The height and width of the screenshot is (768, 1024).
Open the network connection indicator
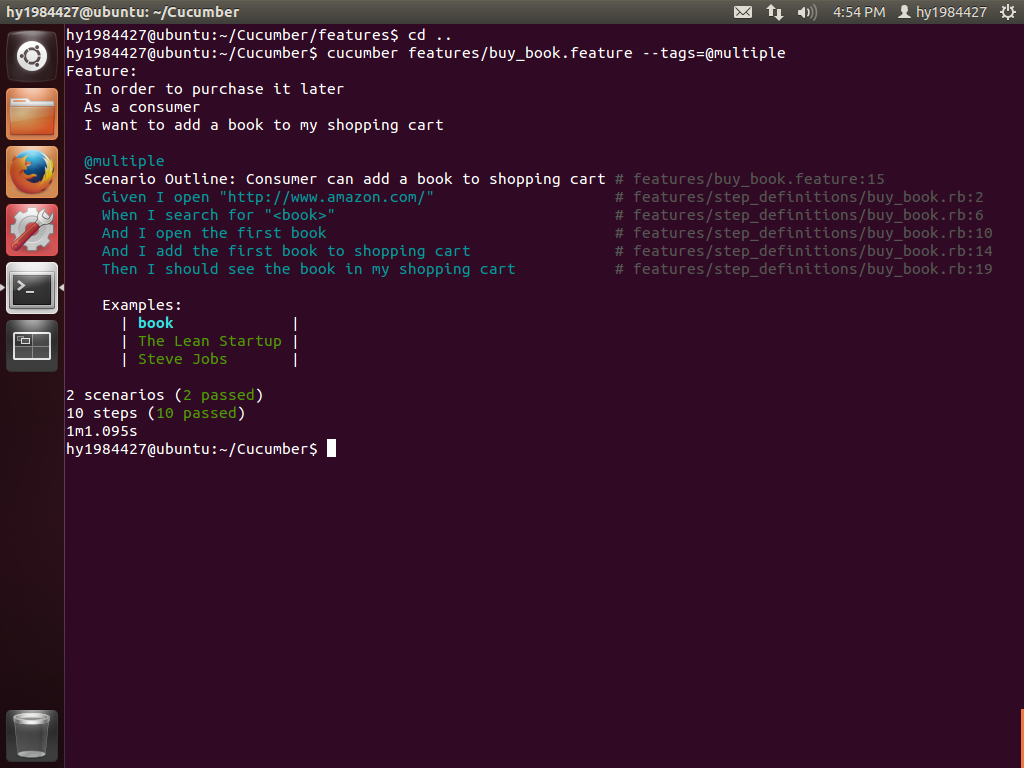[775, 12]
